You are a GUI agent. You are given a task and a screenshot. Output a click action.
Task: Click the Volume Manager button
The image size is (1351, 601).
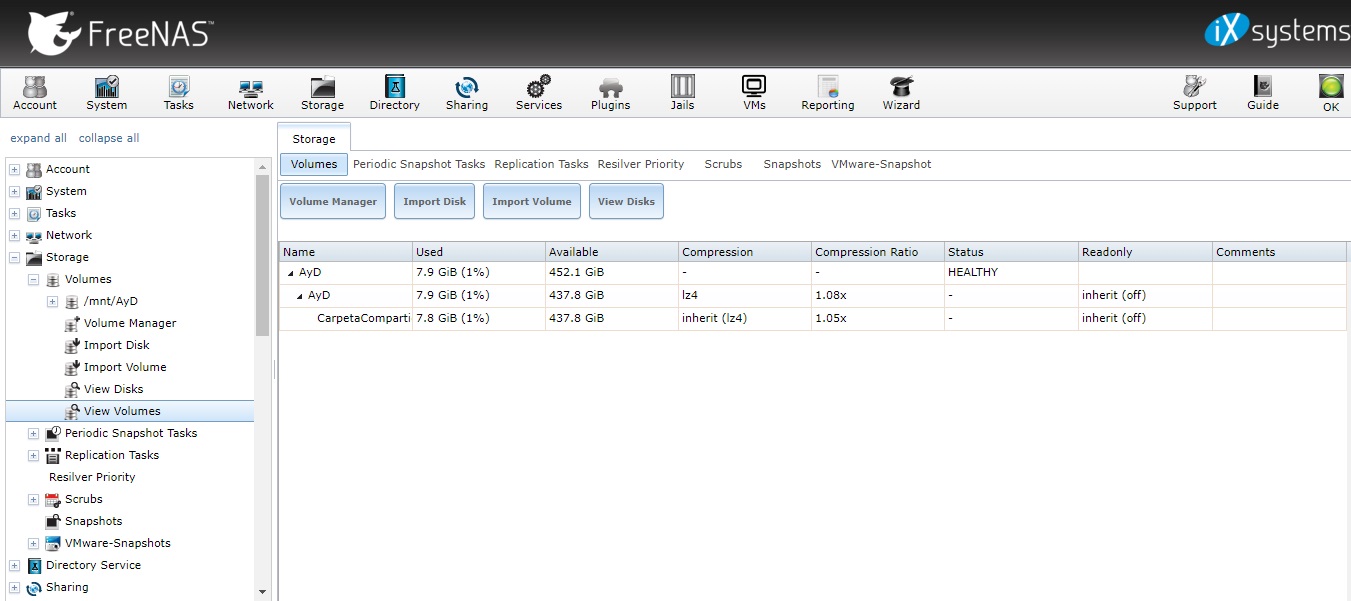(x=333, y=201)
